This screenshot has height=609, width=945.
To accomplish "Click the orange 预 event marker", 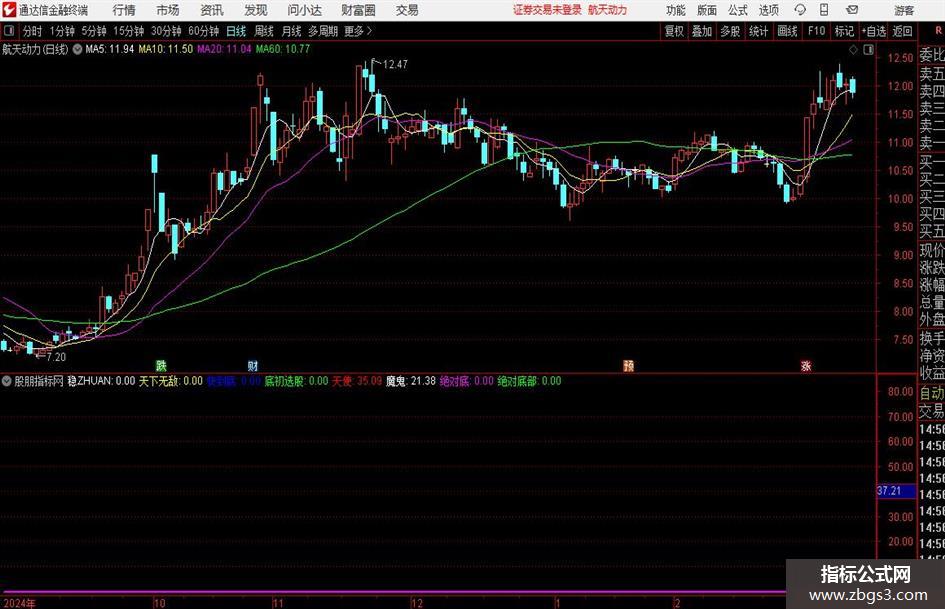I will [629, 365].
